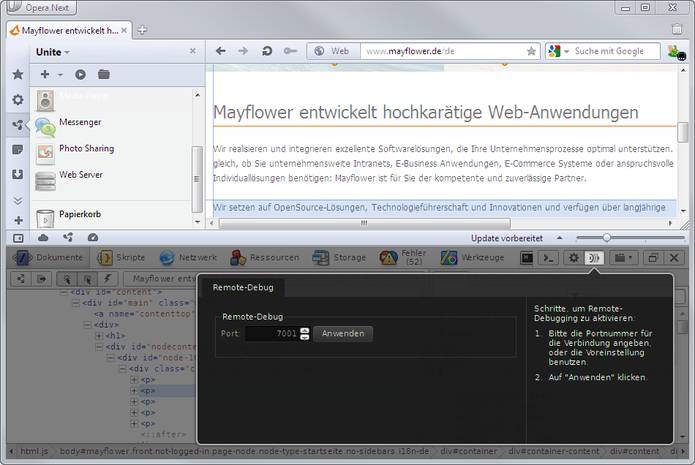Screen dimensions: 695x465
Task: Add a new panel with sidebar plus
Action: point(18,220)
